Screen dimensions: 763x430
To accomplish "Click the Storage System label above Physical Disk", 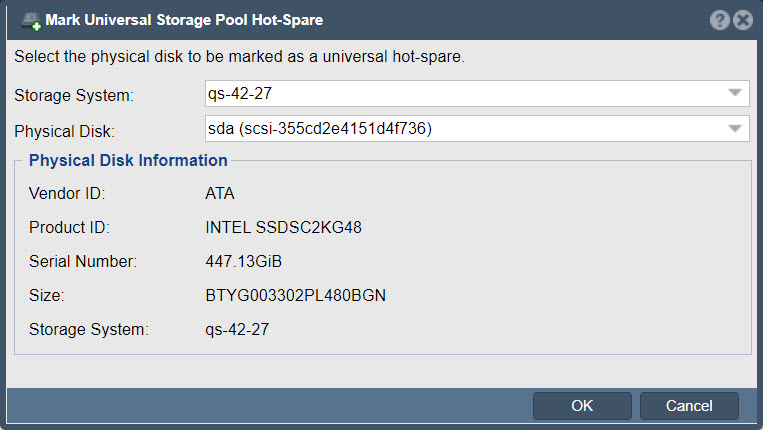I will (x=74, y=95).
